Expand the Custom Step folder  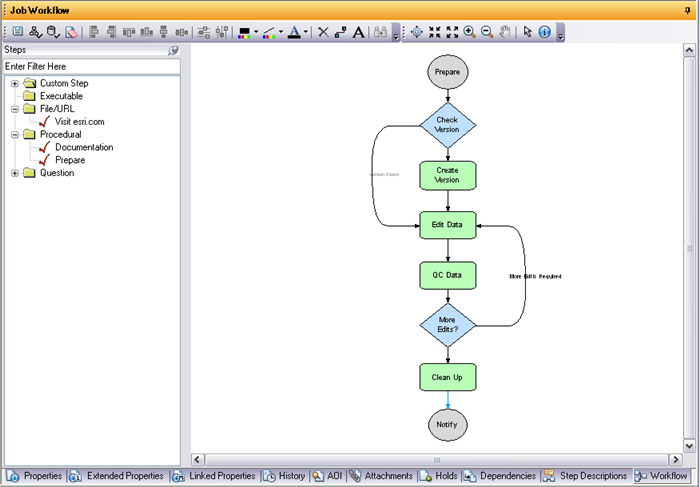pos(15,83)
